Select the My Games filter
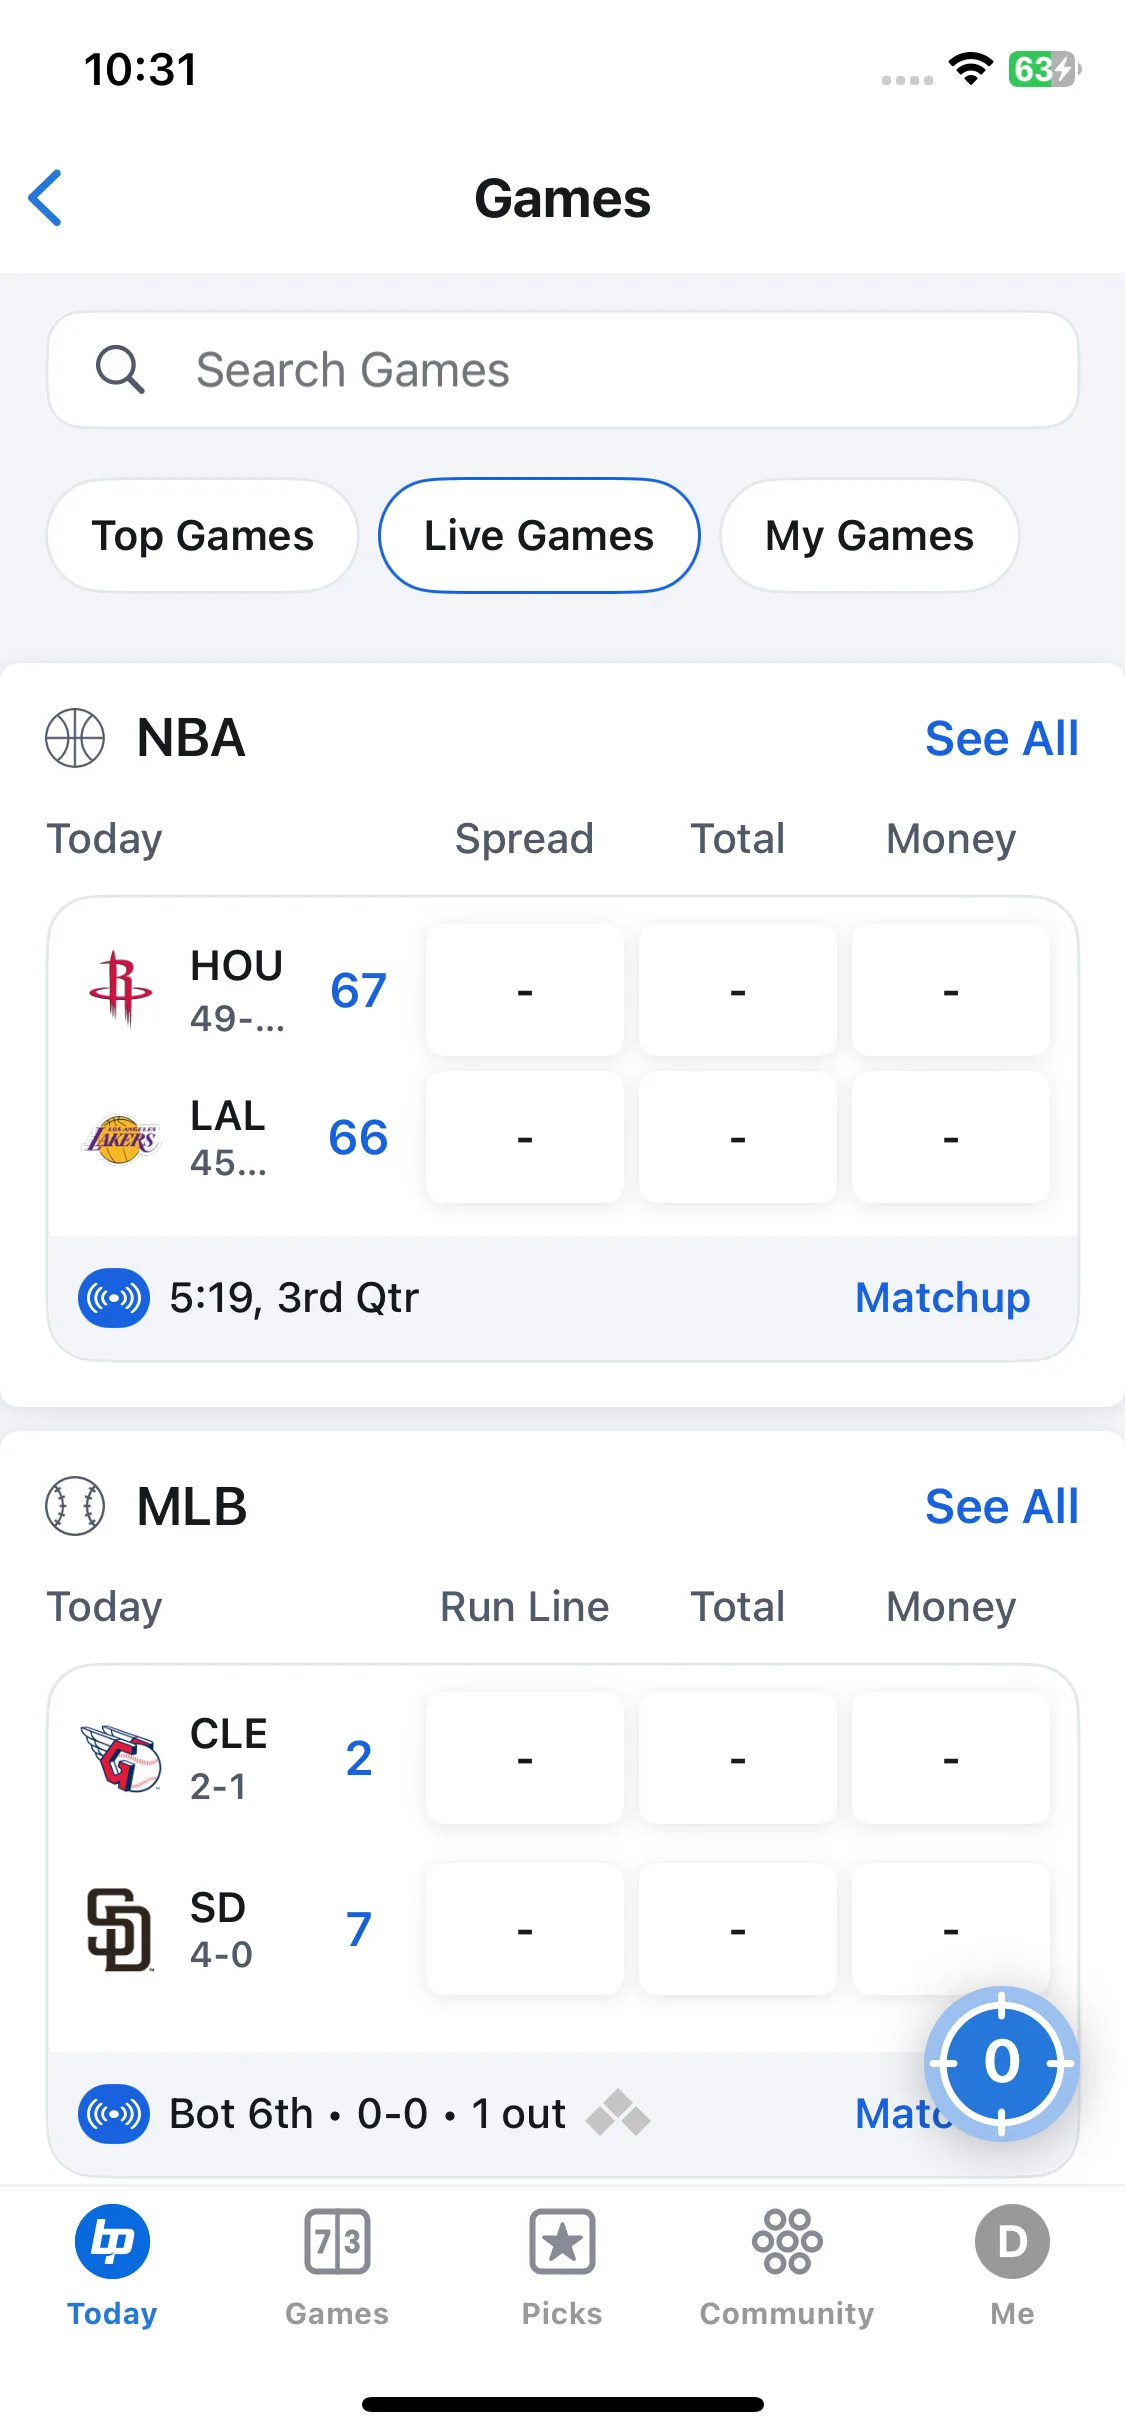The width and height of the screenshot is (1125, 2436). tap(869, 536)
